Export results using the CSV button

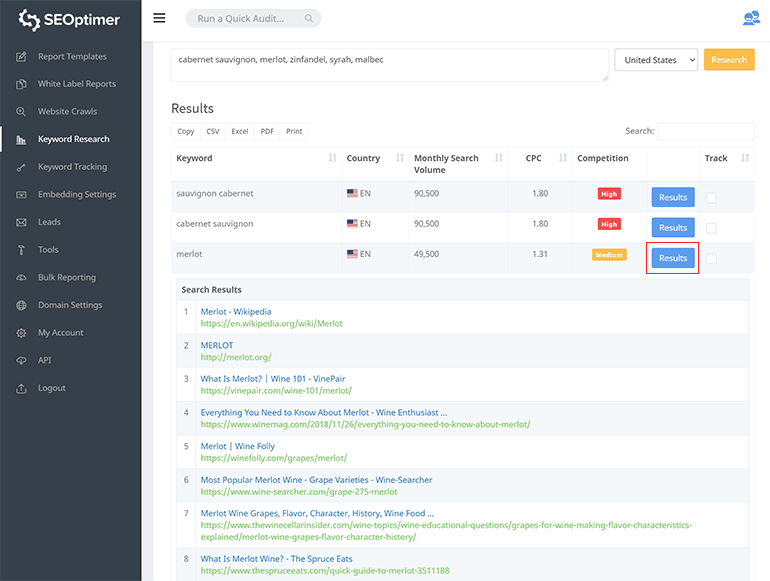point(213,132)
